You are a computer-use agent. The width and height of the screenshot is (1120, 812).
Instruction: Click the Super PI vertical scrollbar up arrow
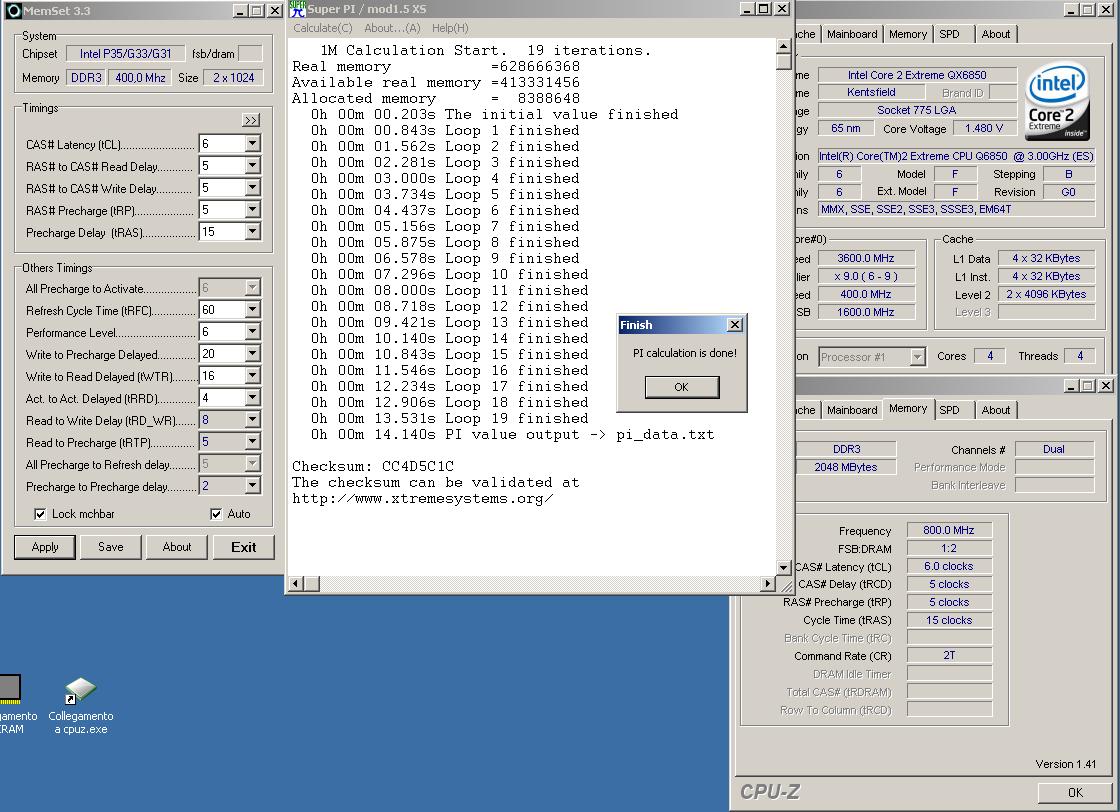(784, 46)
